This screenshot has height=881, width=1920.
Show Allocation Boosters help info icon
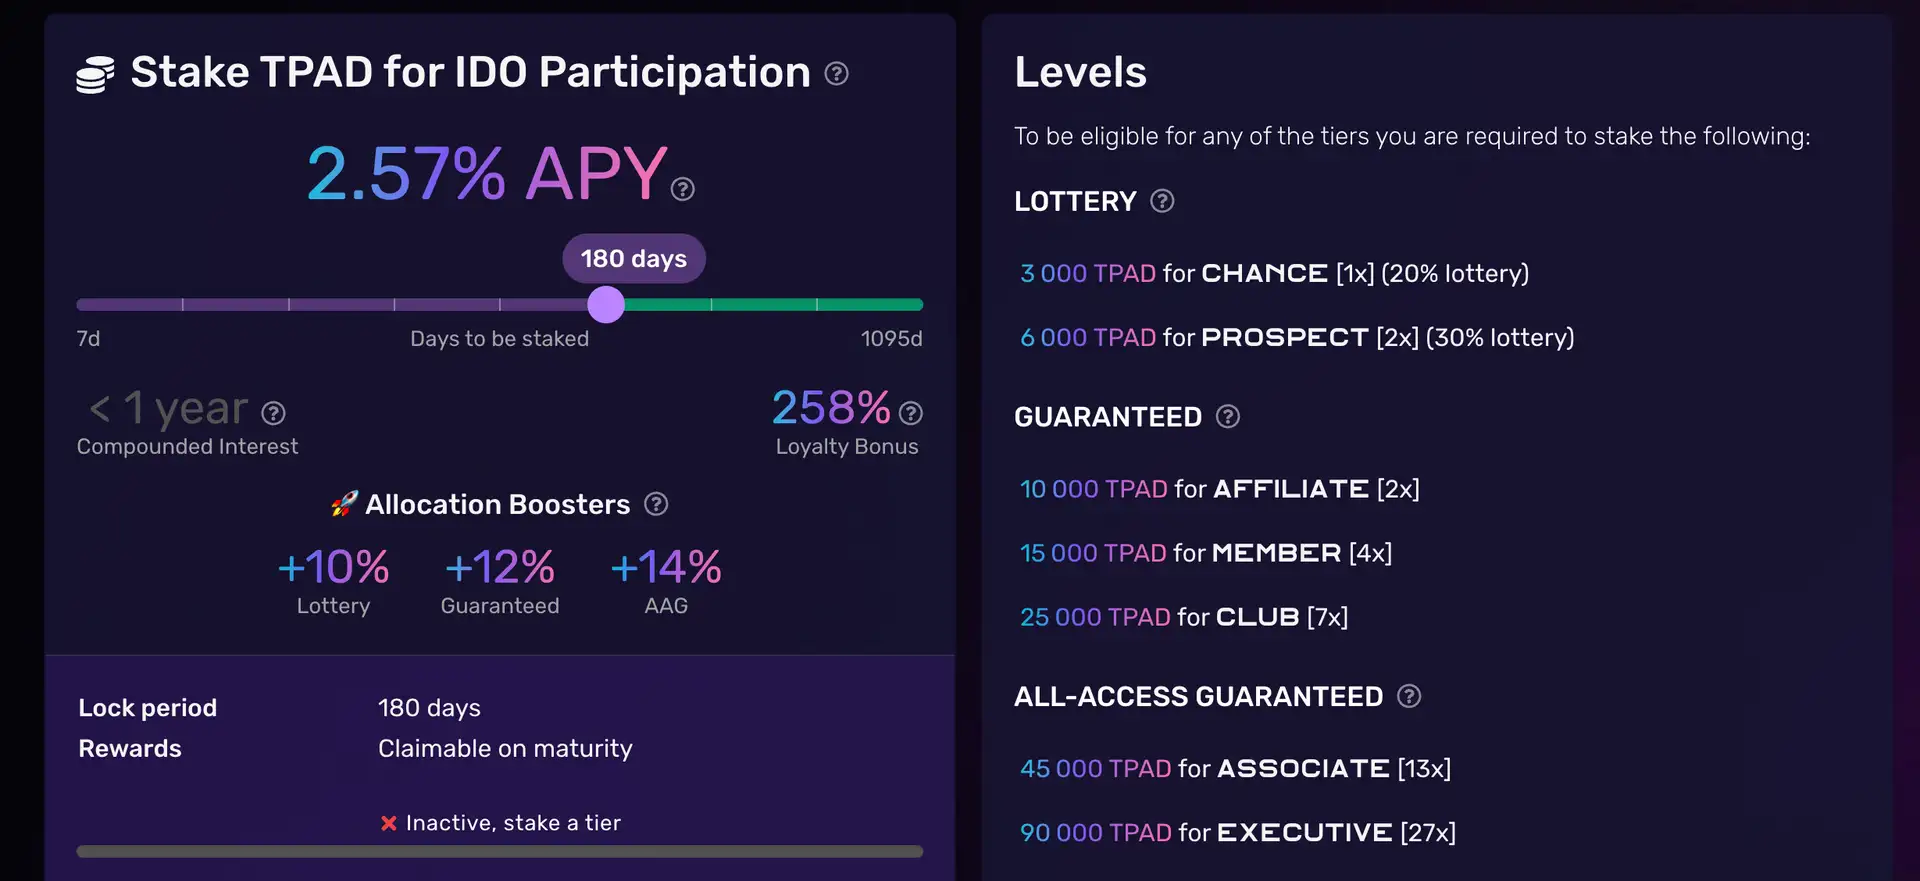click(656, 504)
